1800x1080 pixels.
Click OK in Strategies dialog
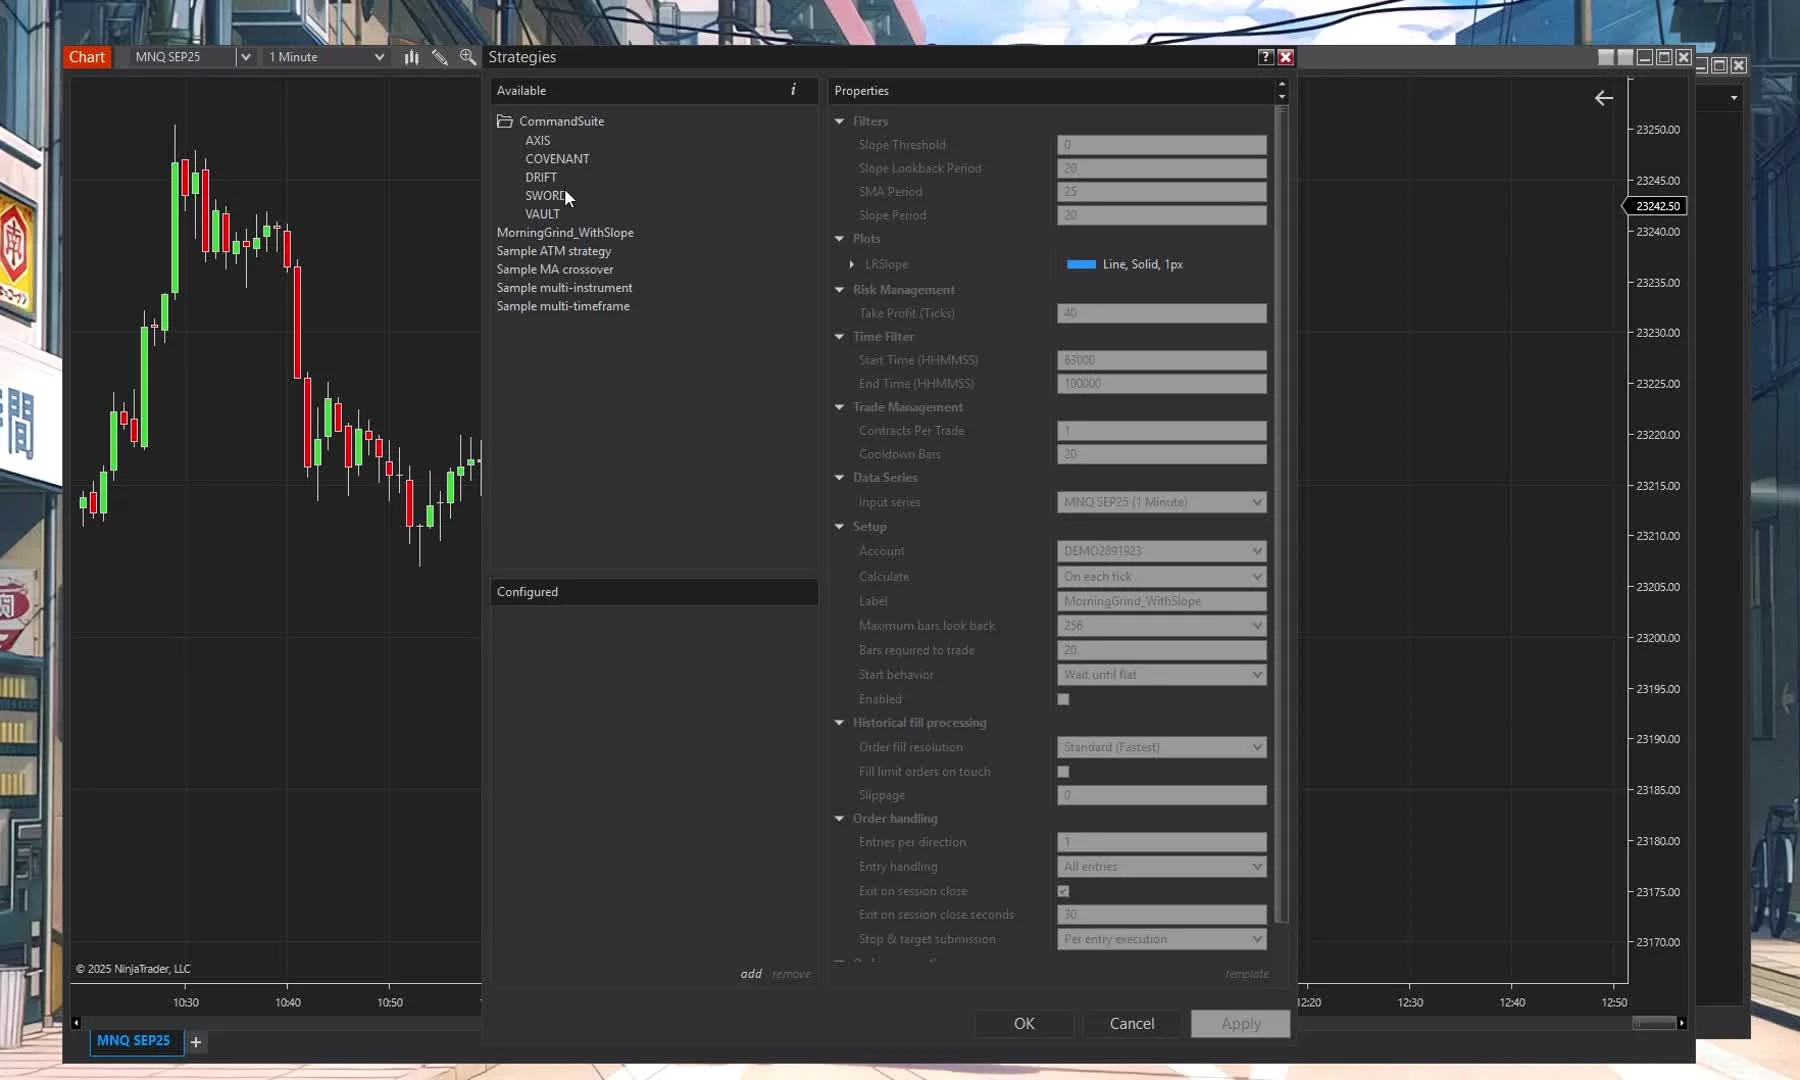(x=1024, y=1024)
